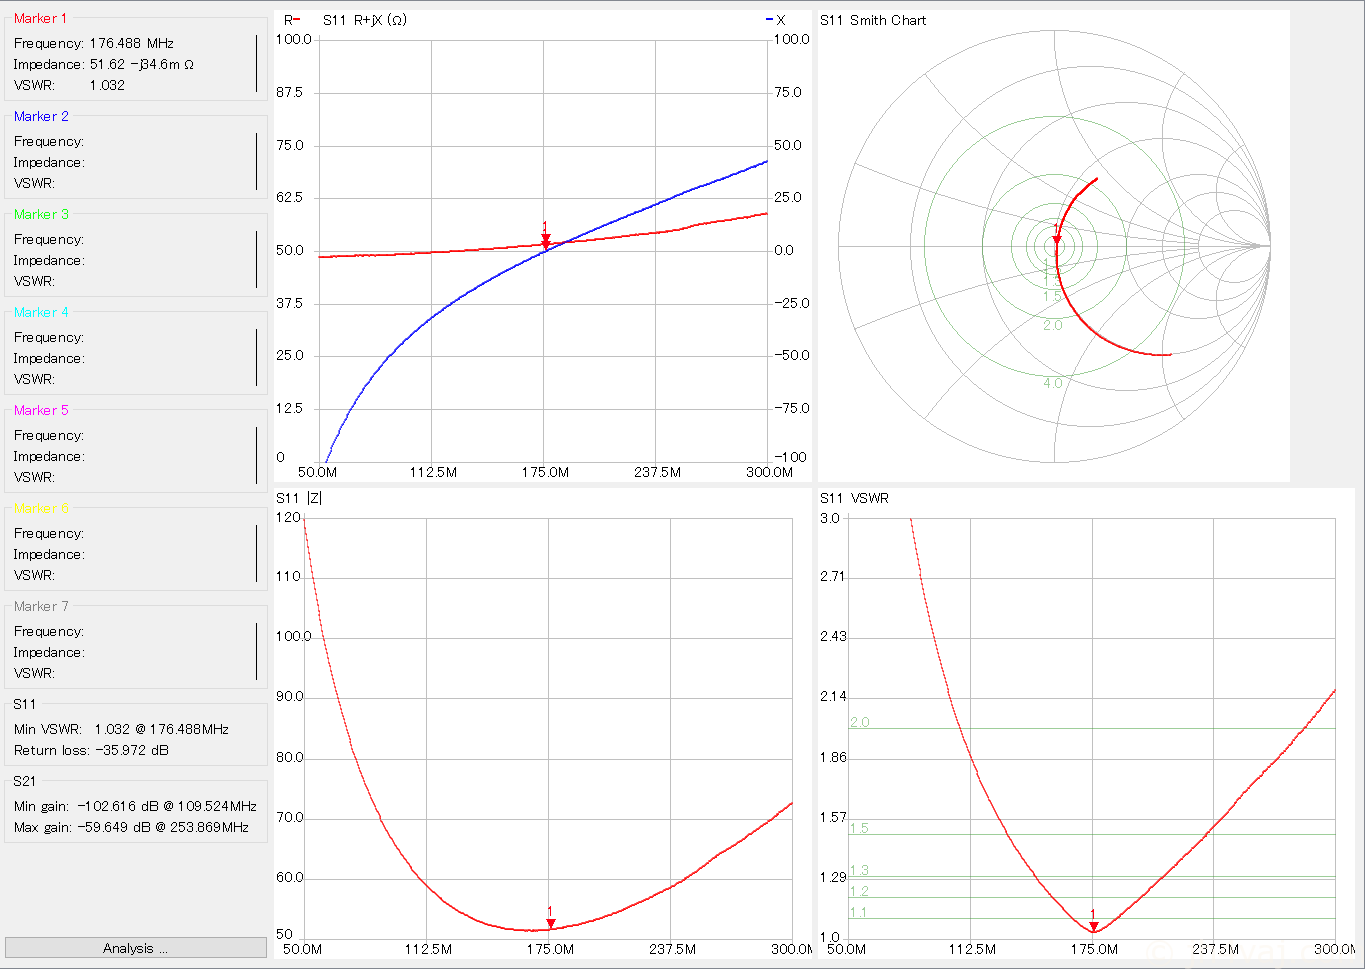The image size is (1365, 969).
Task: Click marker 1 triangle on |Z| chart
Action: (550, 923)
